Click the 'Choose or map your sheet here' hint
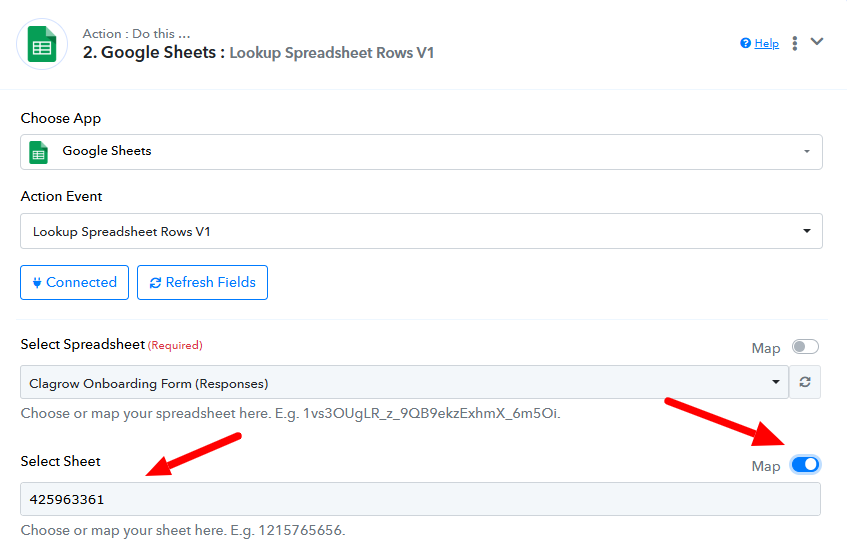Viewport: 847px width, 550px height. (183, 530)
